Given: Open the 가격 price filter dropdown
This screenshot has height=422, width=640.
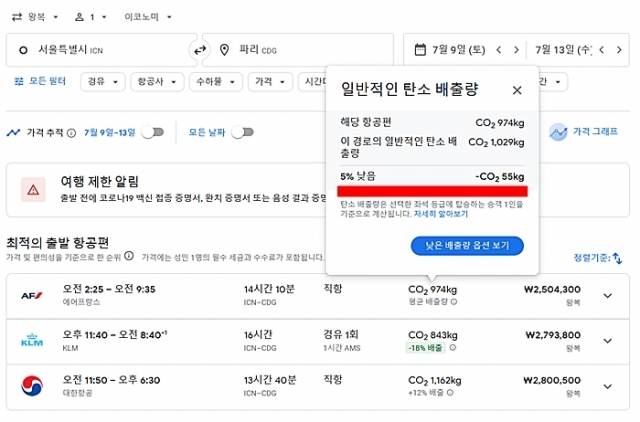Looking at the screenshot, I should point(270,82).
